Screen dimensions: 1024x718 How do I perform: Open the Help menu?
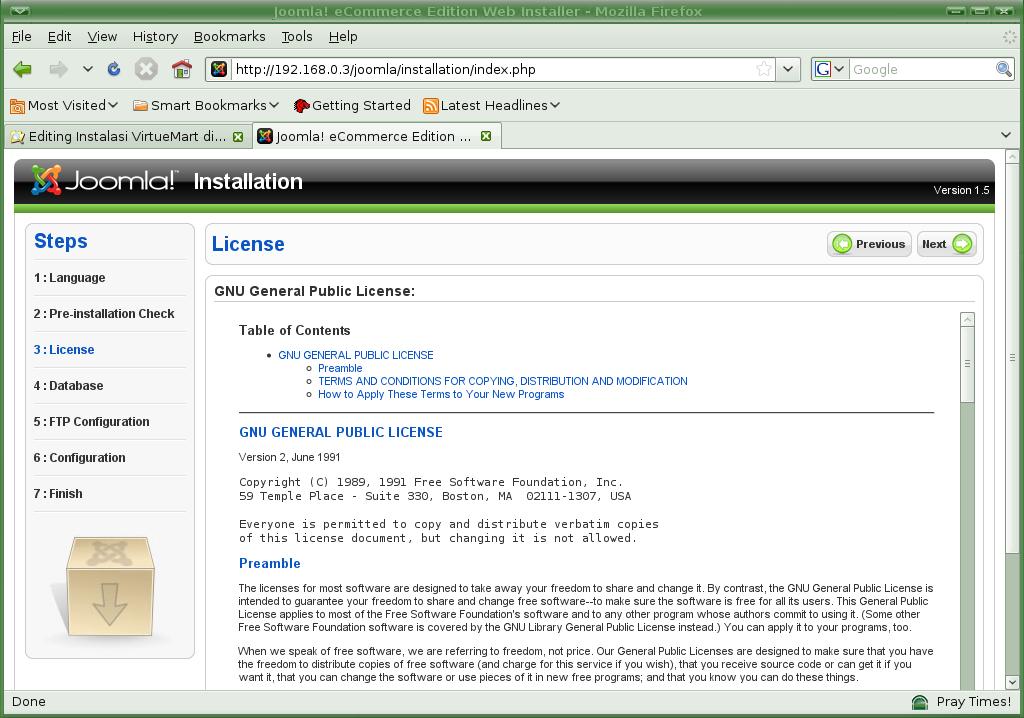[343, 37]
